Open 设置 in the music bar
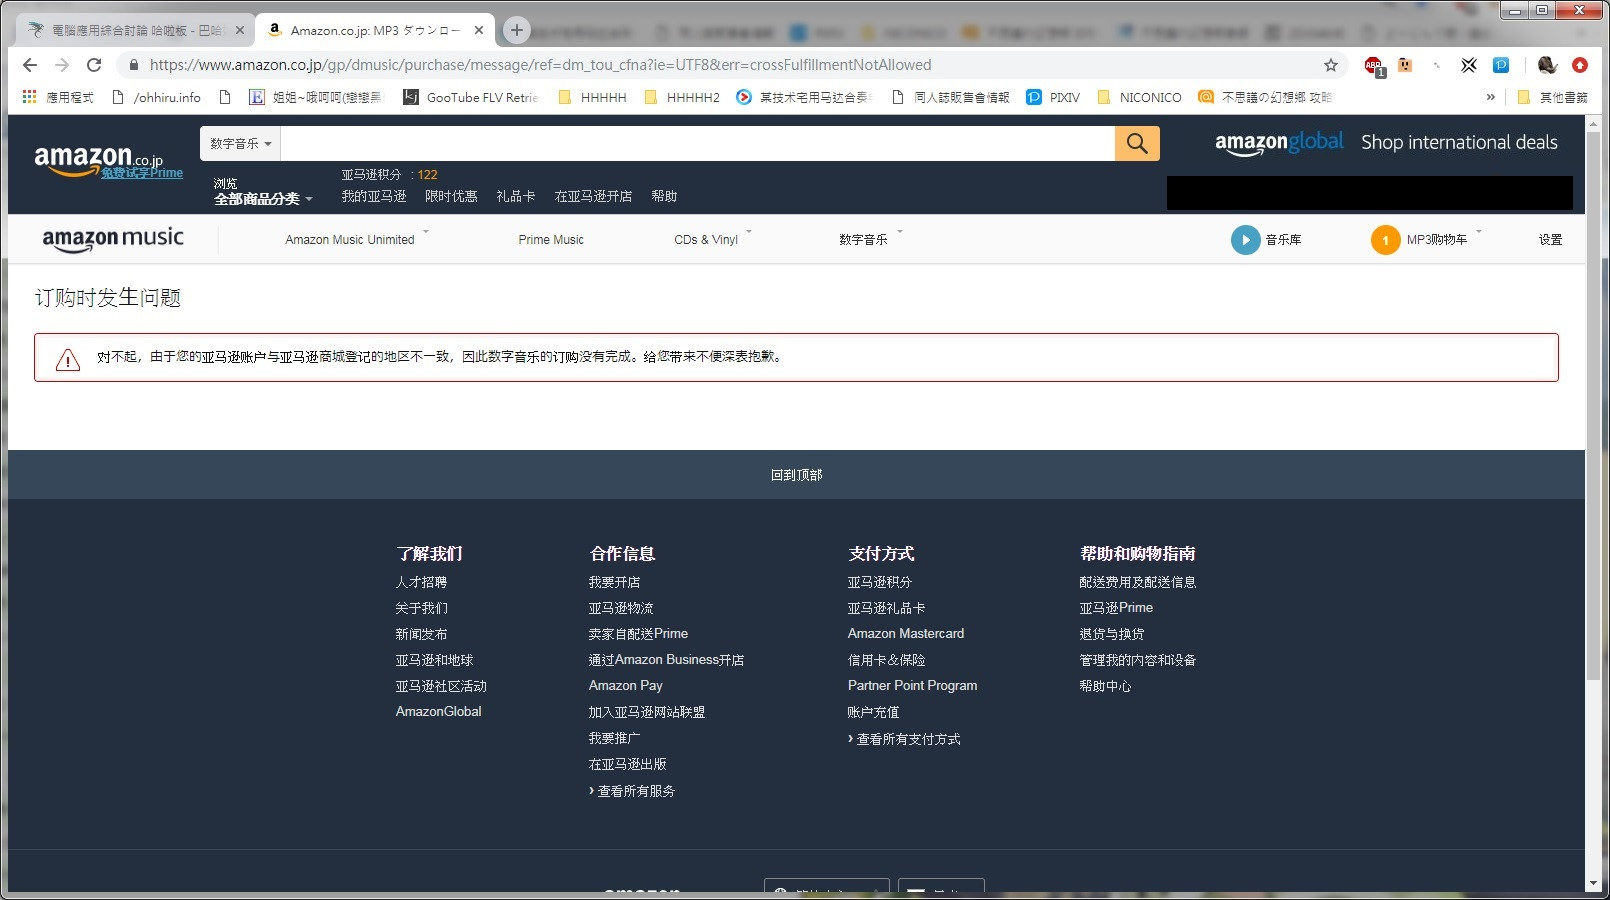Viewport: 1610px width, 900px height. (x=1550, y=239)
